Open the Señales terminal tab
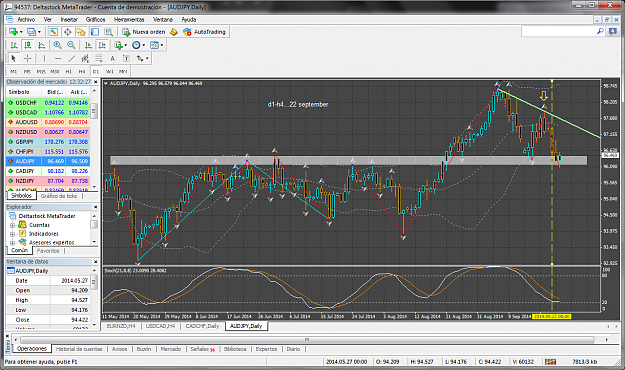625x370 pixels. [x=202, y=349]
